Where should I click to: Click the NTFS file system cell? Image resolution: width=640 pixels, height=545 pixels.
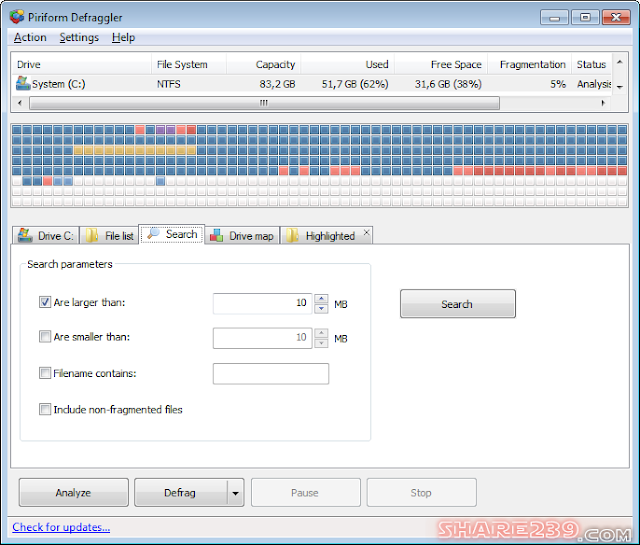click(x=169, y=84)
